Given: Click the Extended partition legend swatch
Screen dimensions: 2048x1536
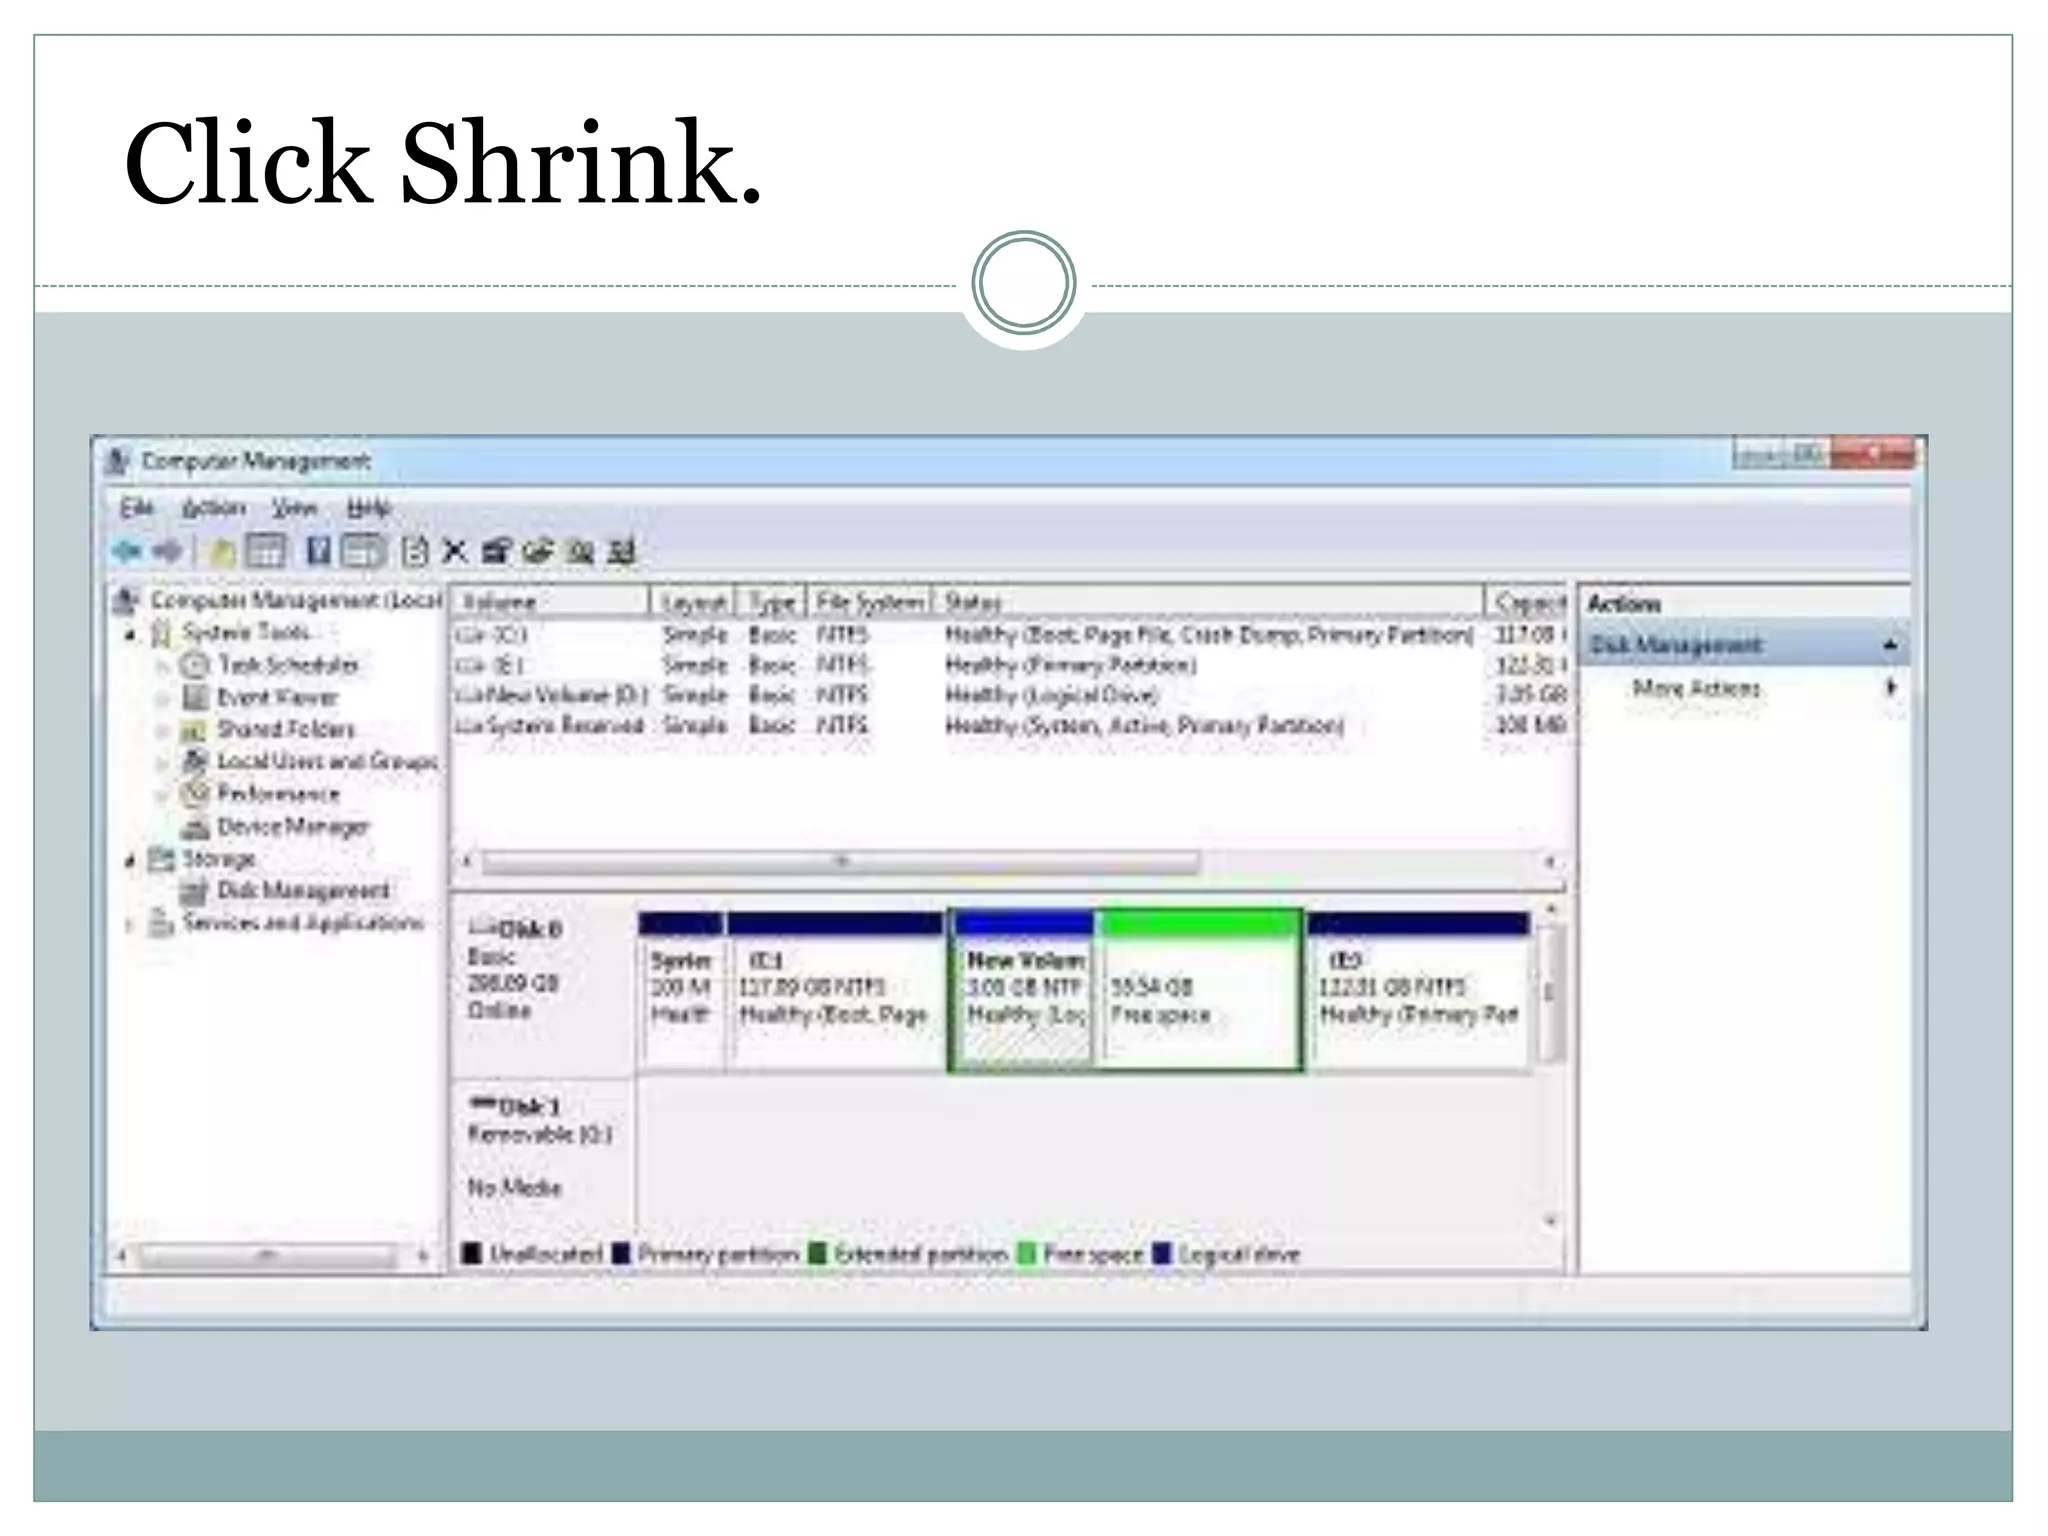Looking at the screenshot, I should point(817,1254).
